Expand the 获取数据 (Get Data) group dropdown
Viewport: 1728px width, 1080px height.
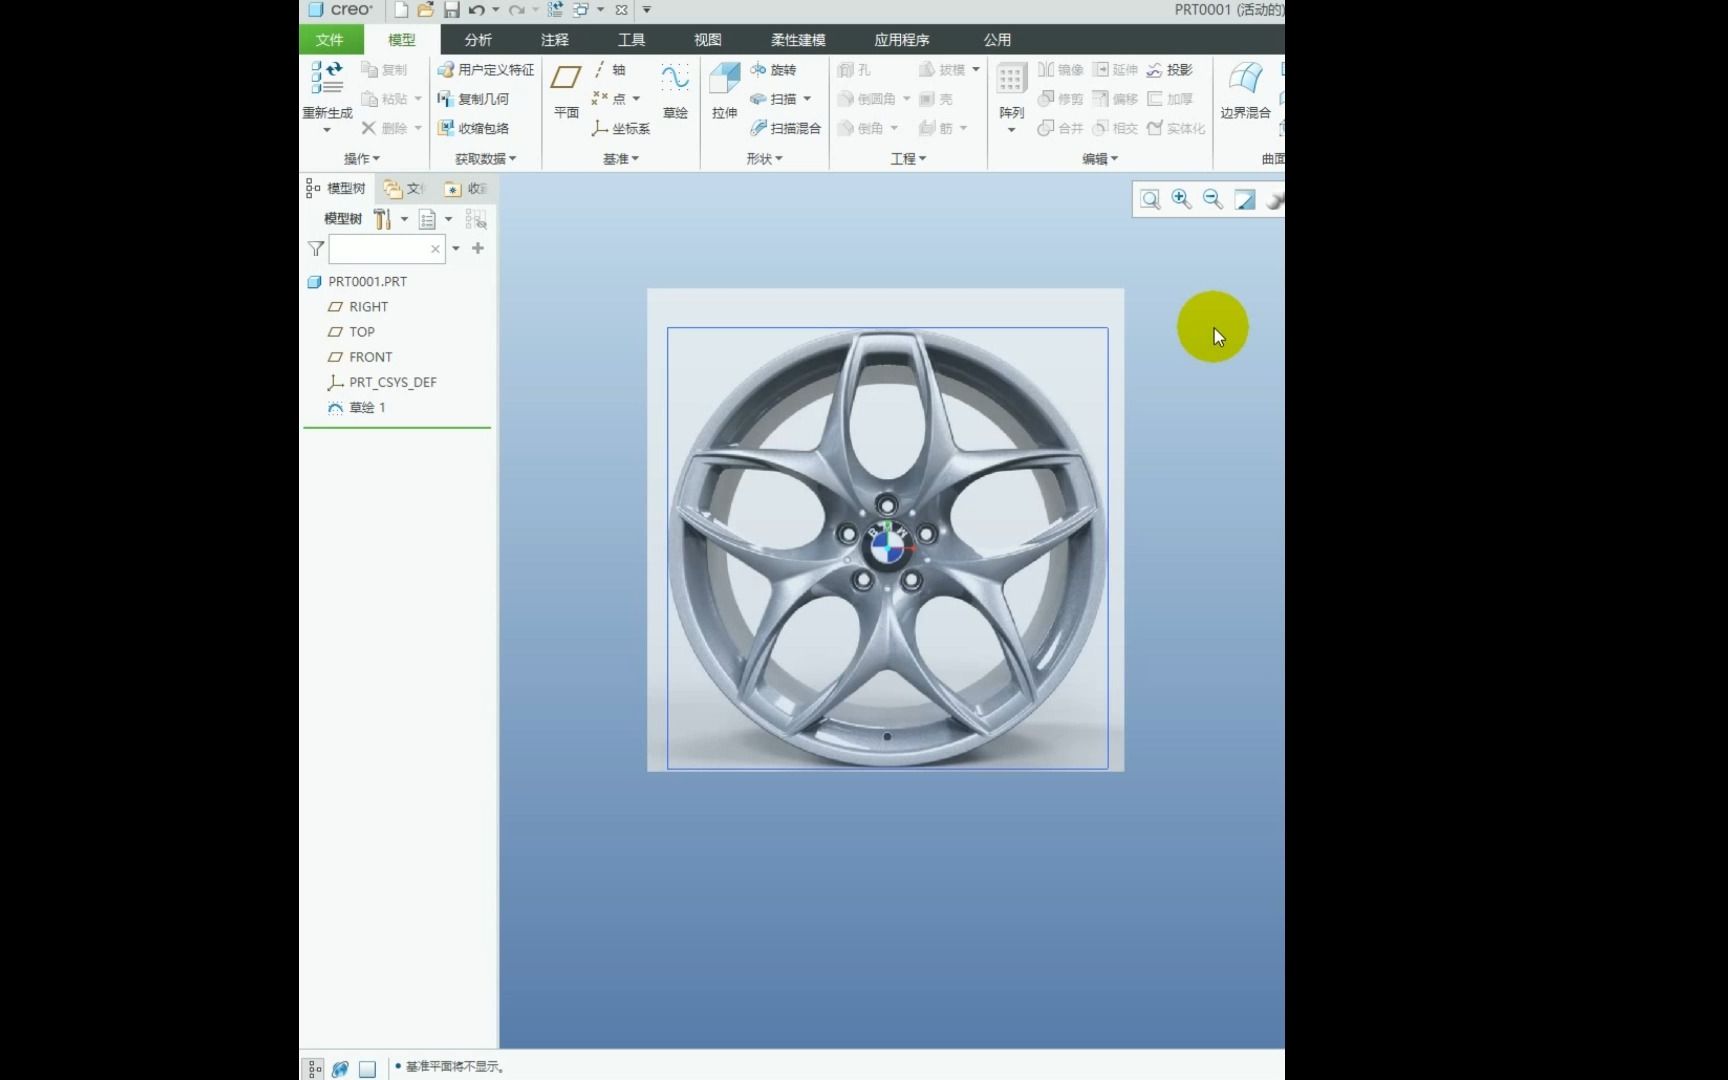[486, 159]
